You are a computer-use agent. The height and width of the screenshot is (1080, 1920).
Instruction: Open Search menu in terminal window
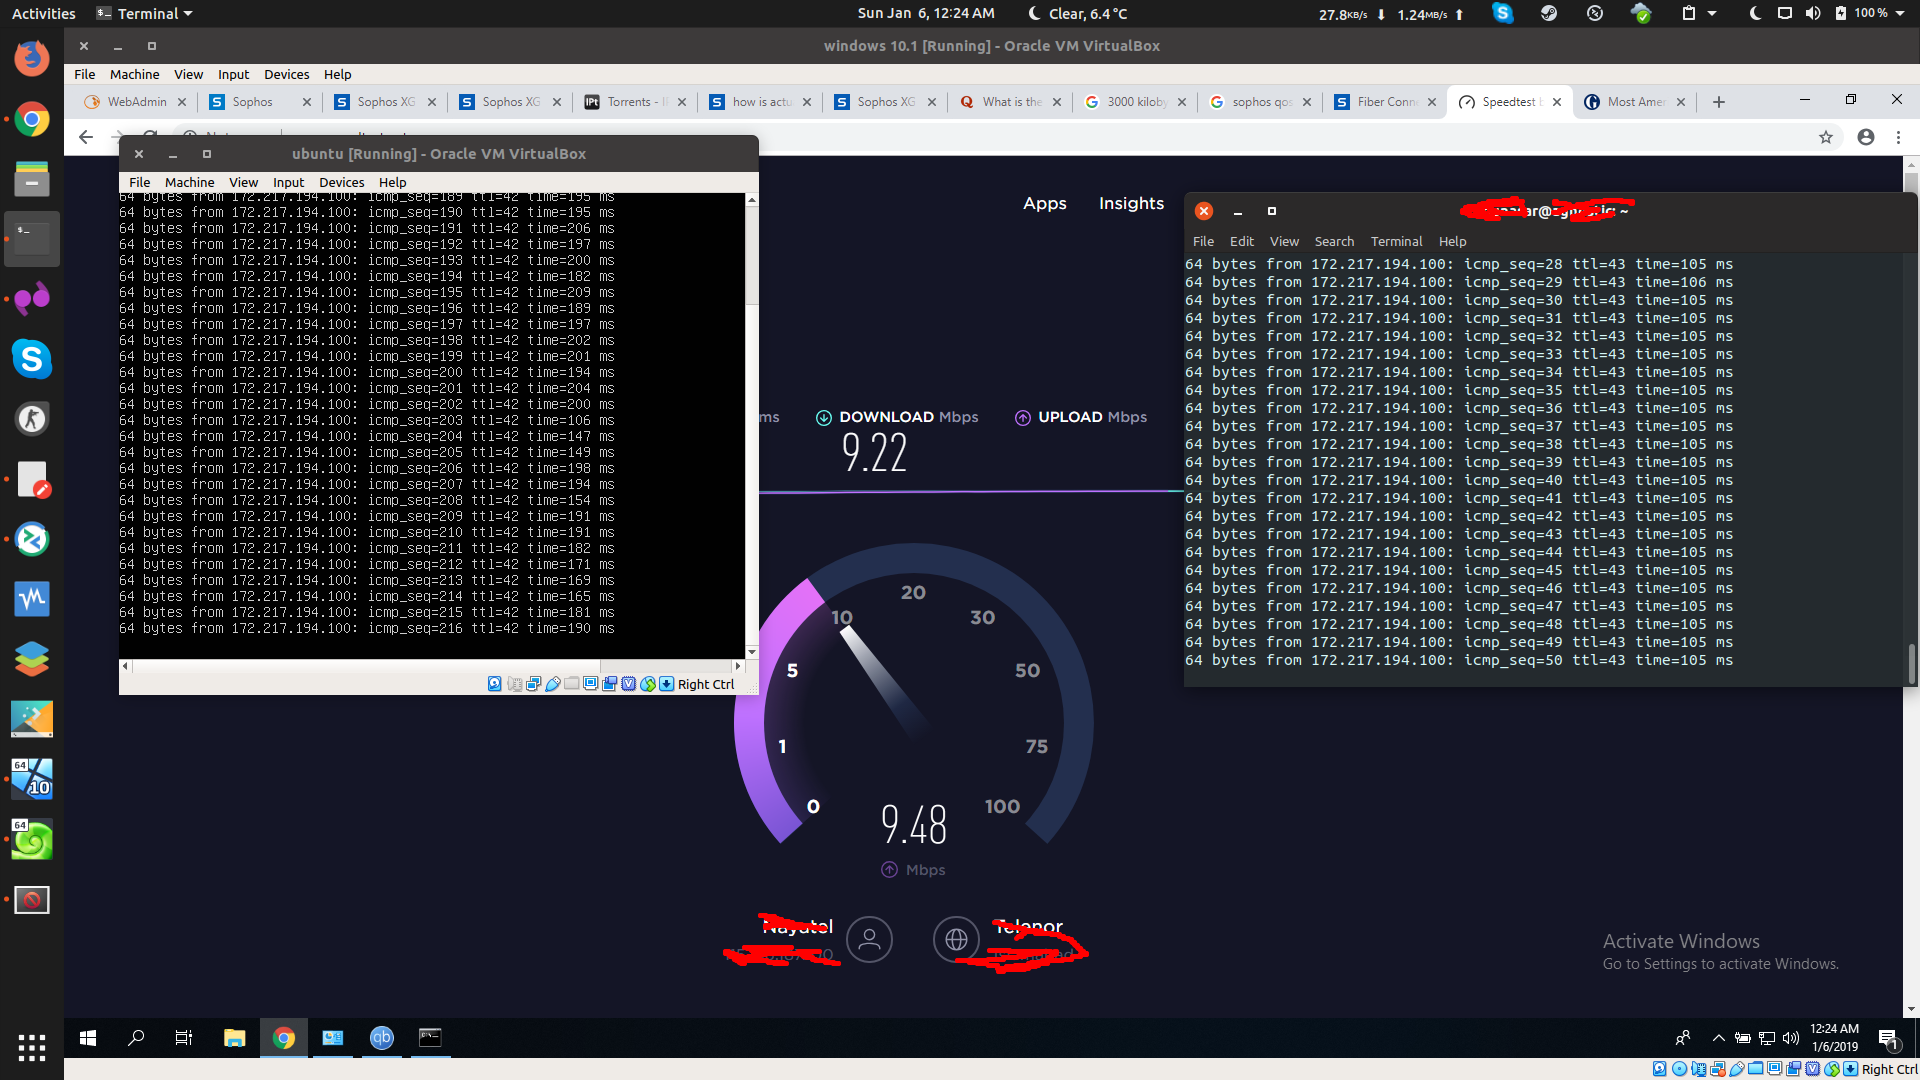coord(1334,241)
